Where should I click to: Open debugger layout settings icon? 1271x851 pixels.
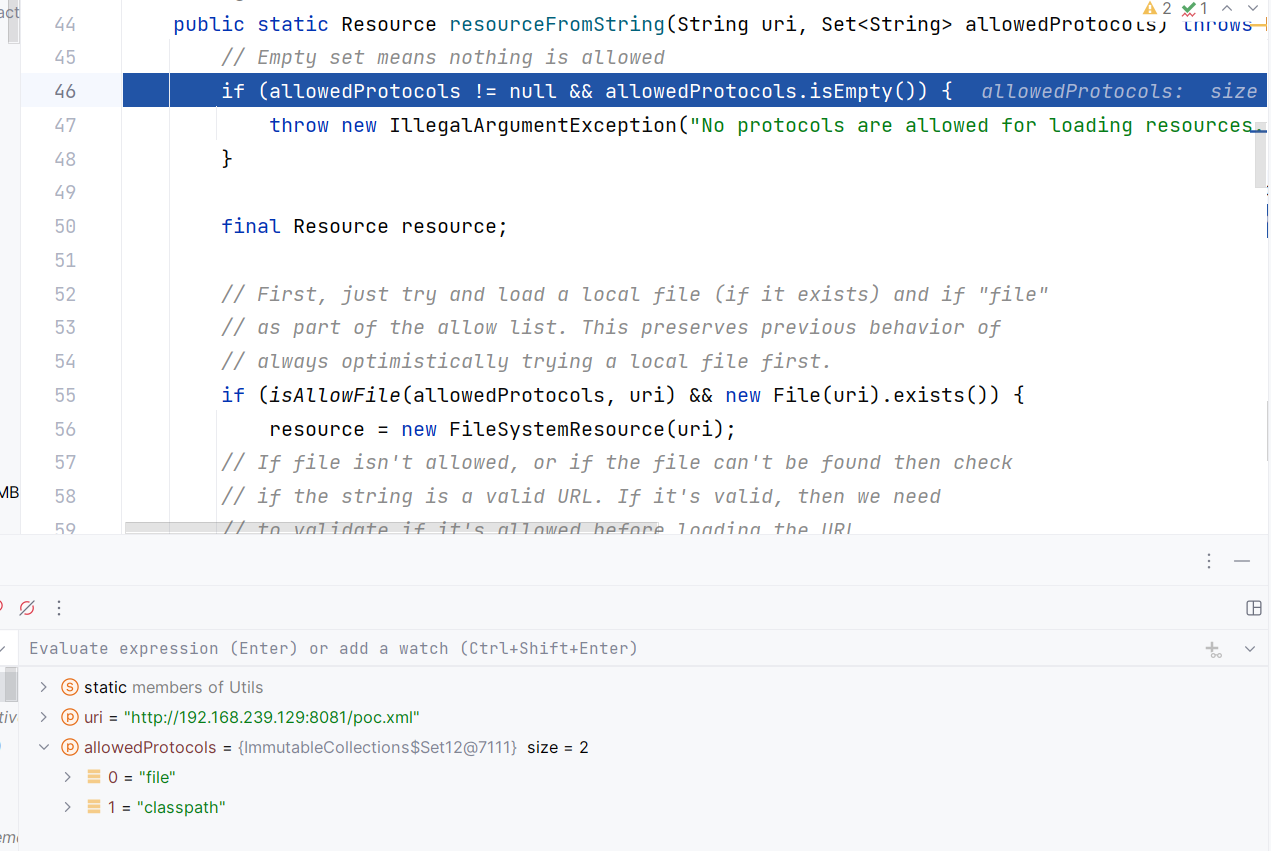(x=1254, y=608)
